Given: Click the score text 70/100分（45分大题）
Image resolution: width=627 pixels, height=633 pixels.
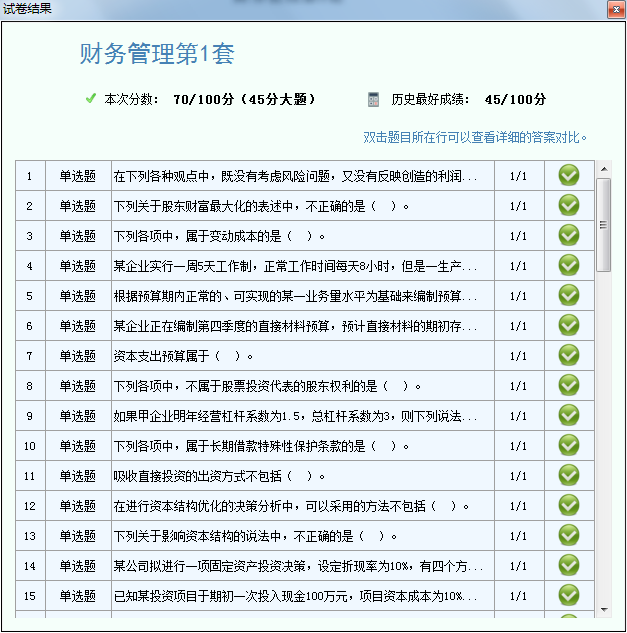Looking at the screenshot, I should (x=244, y=99).
